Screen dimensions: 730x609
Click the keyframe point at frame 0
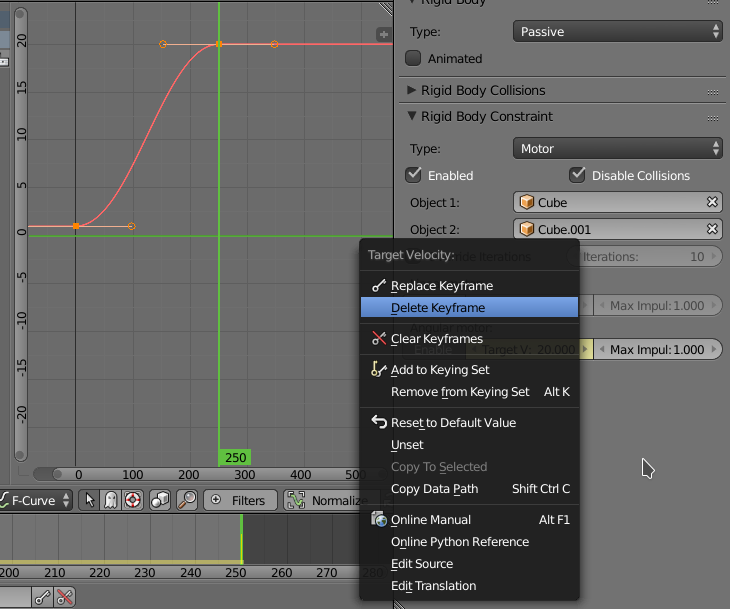click(x=76, y=226)
